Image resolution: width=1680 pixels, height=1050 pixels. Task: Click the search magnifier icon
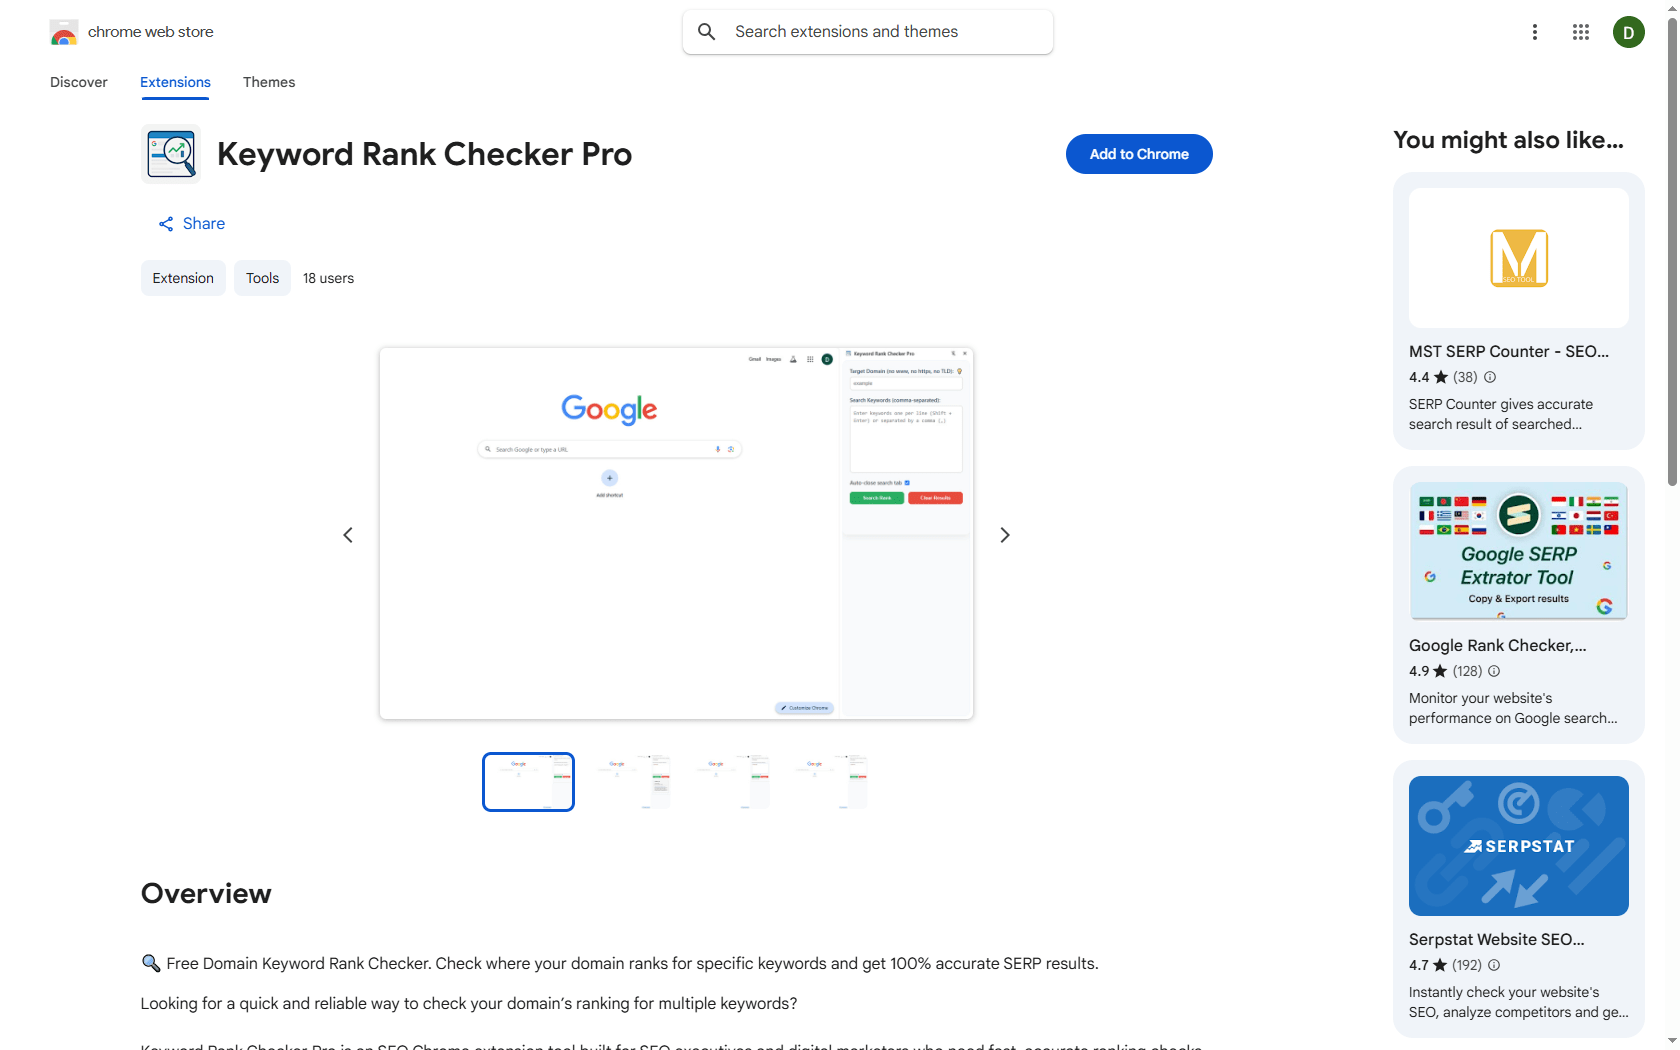click(x=707, y=32)
